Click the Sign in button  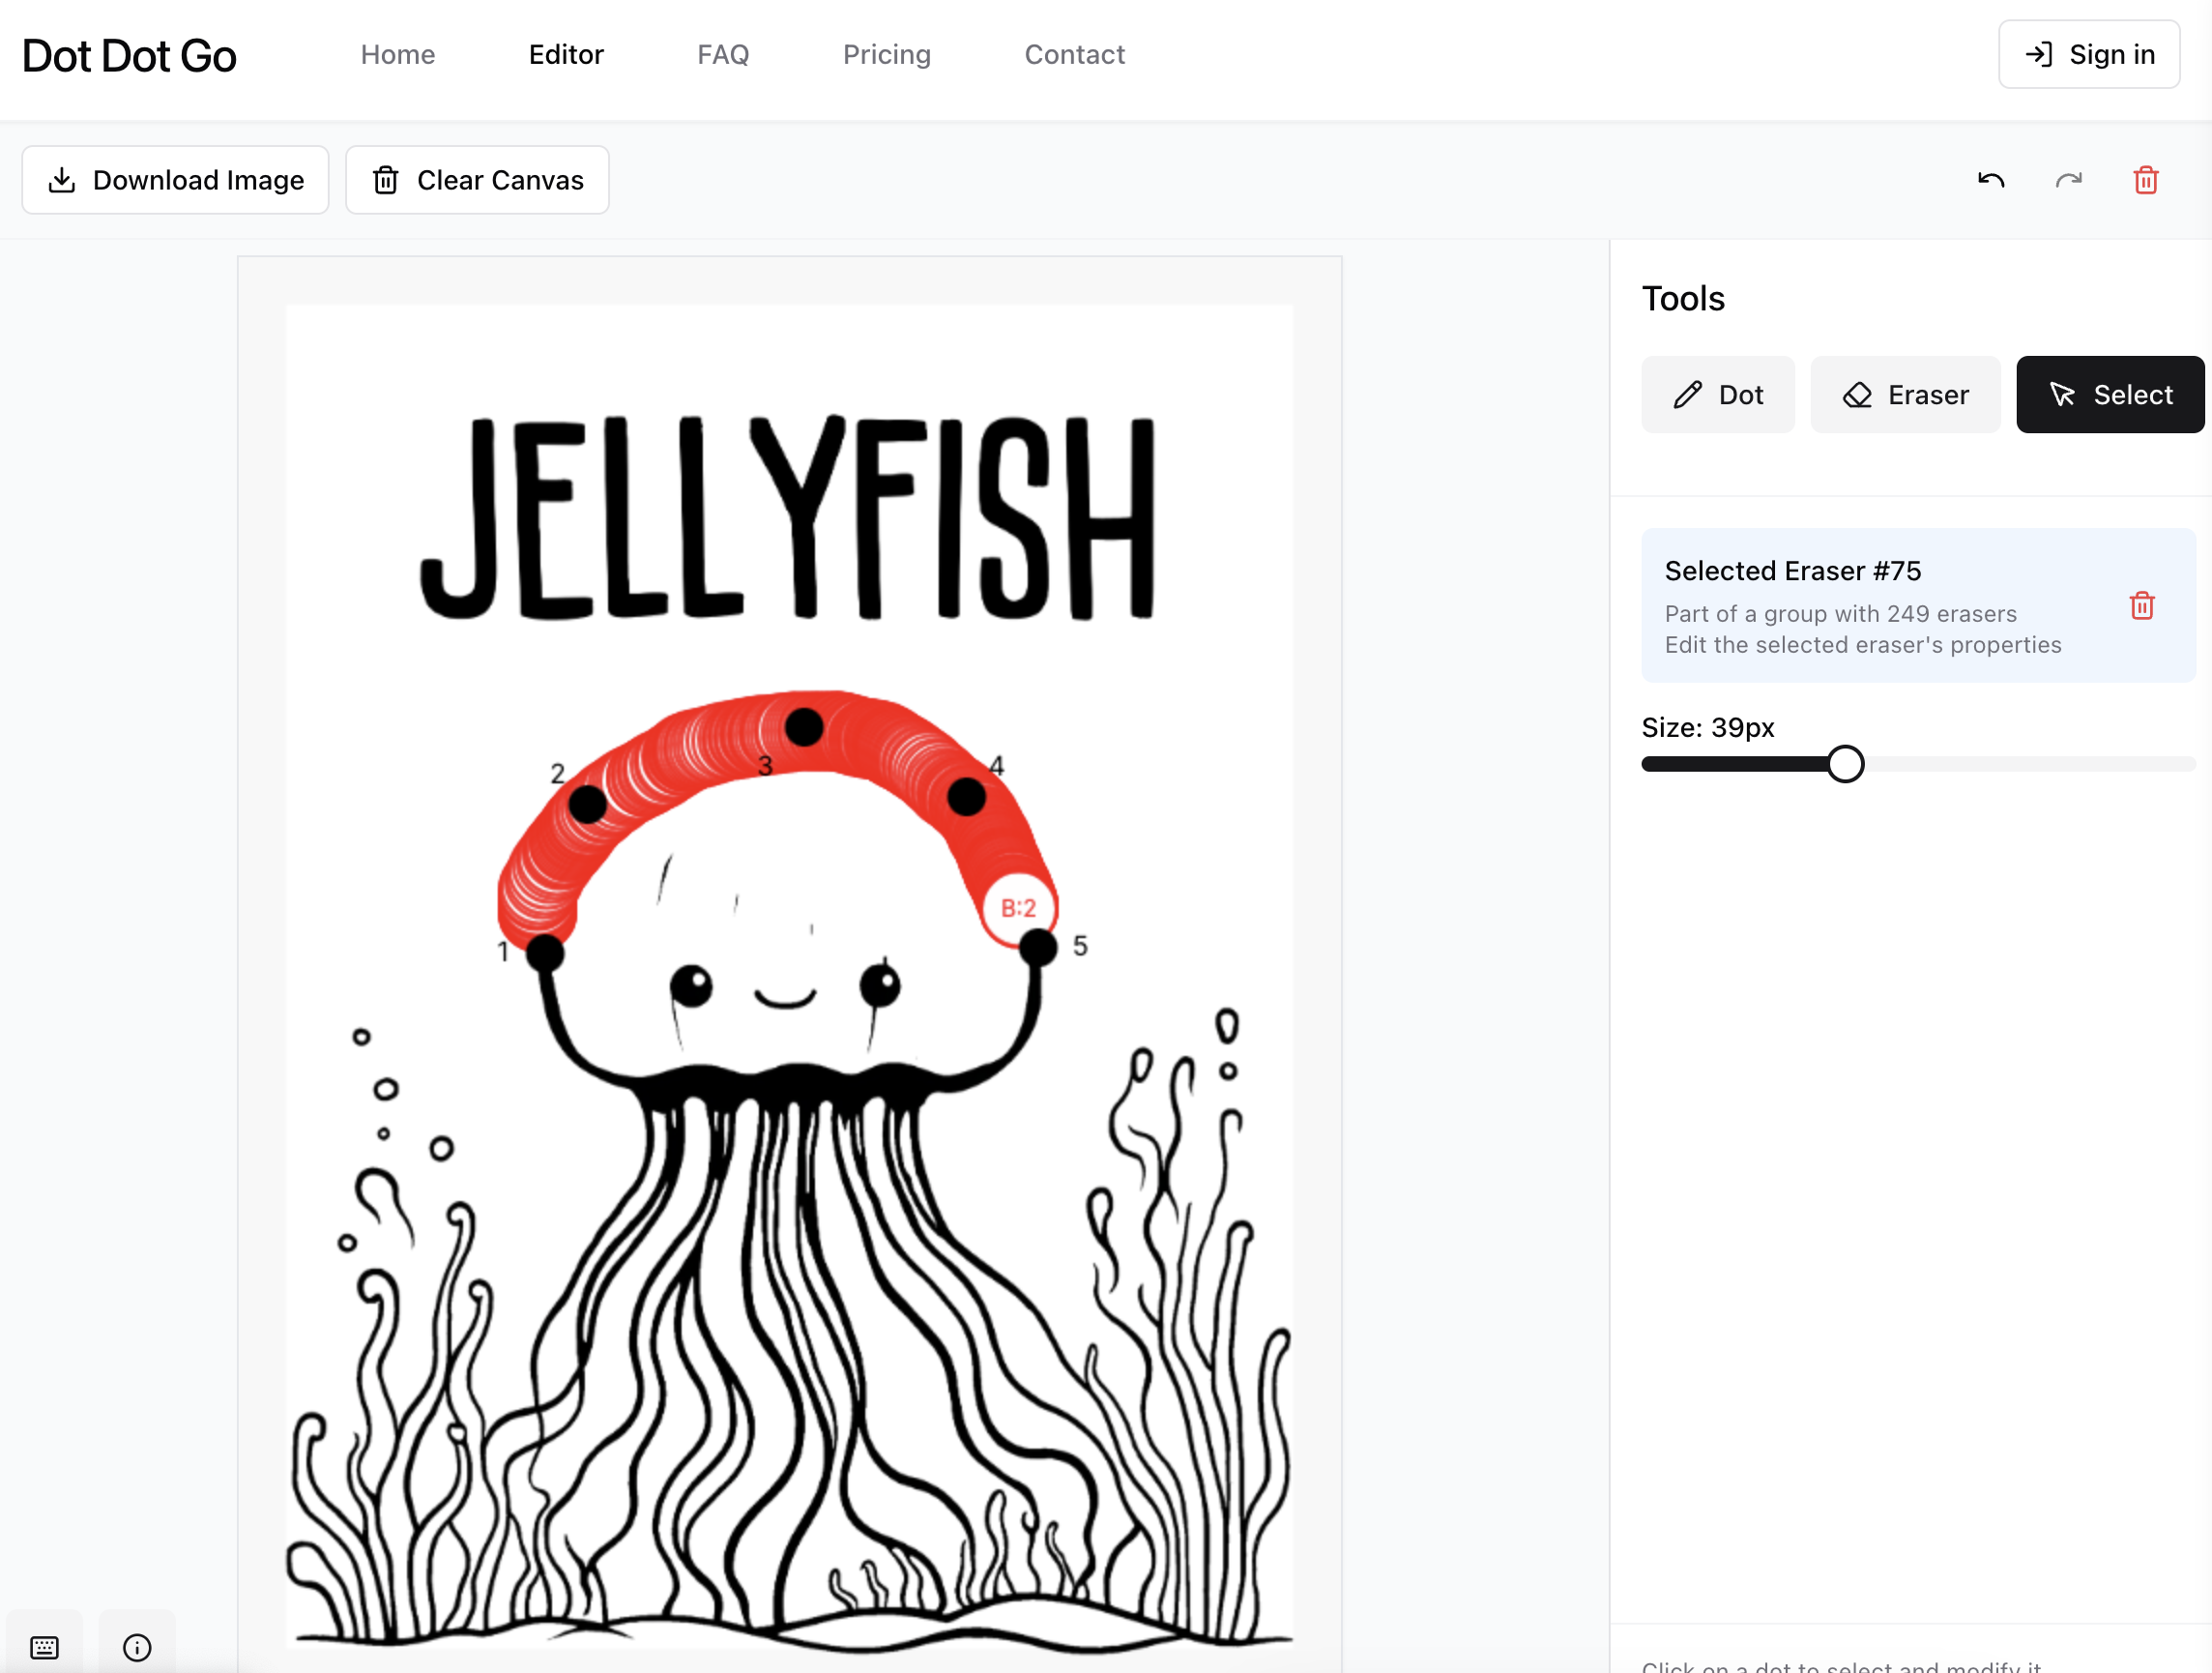click(x=2089, y=55)
